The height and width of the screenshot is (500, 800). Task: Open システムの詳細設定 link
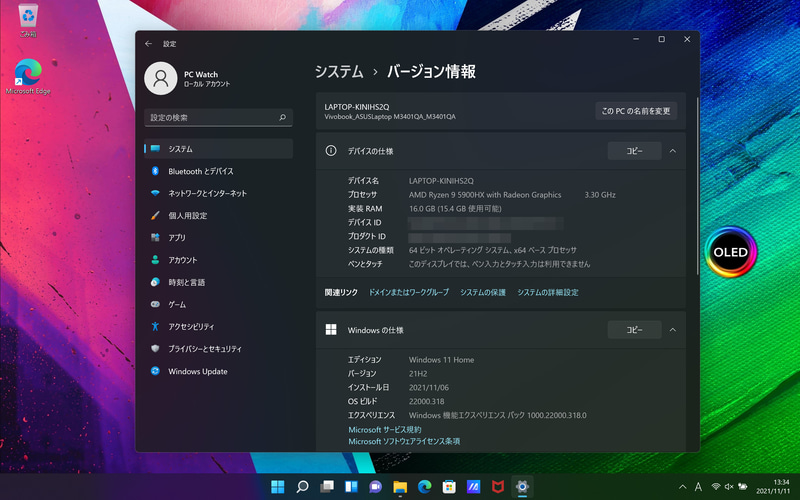(x=548, y=292)
